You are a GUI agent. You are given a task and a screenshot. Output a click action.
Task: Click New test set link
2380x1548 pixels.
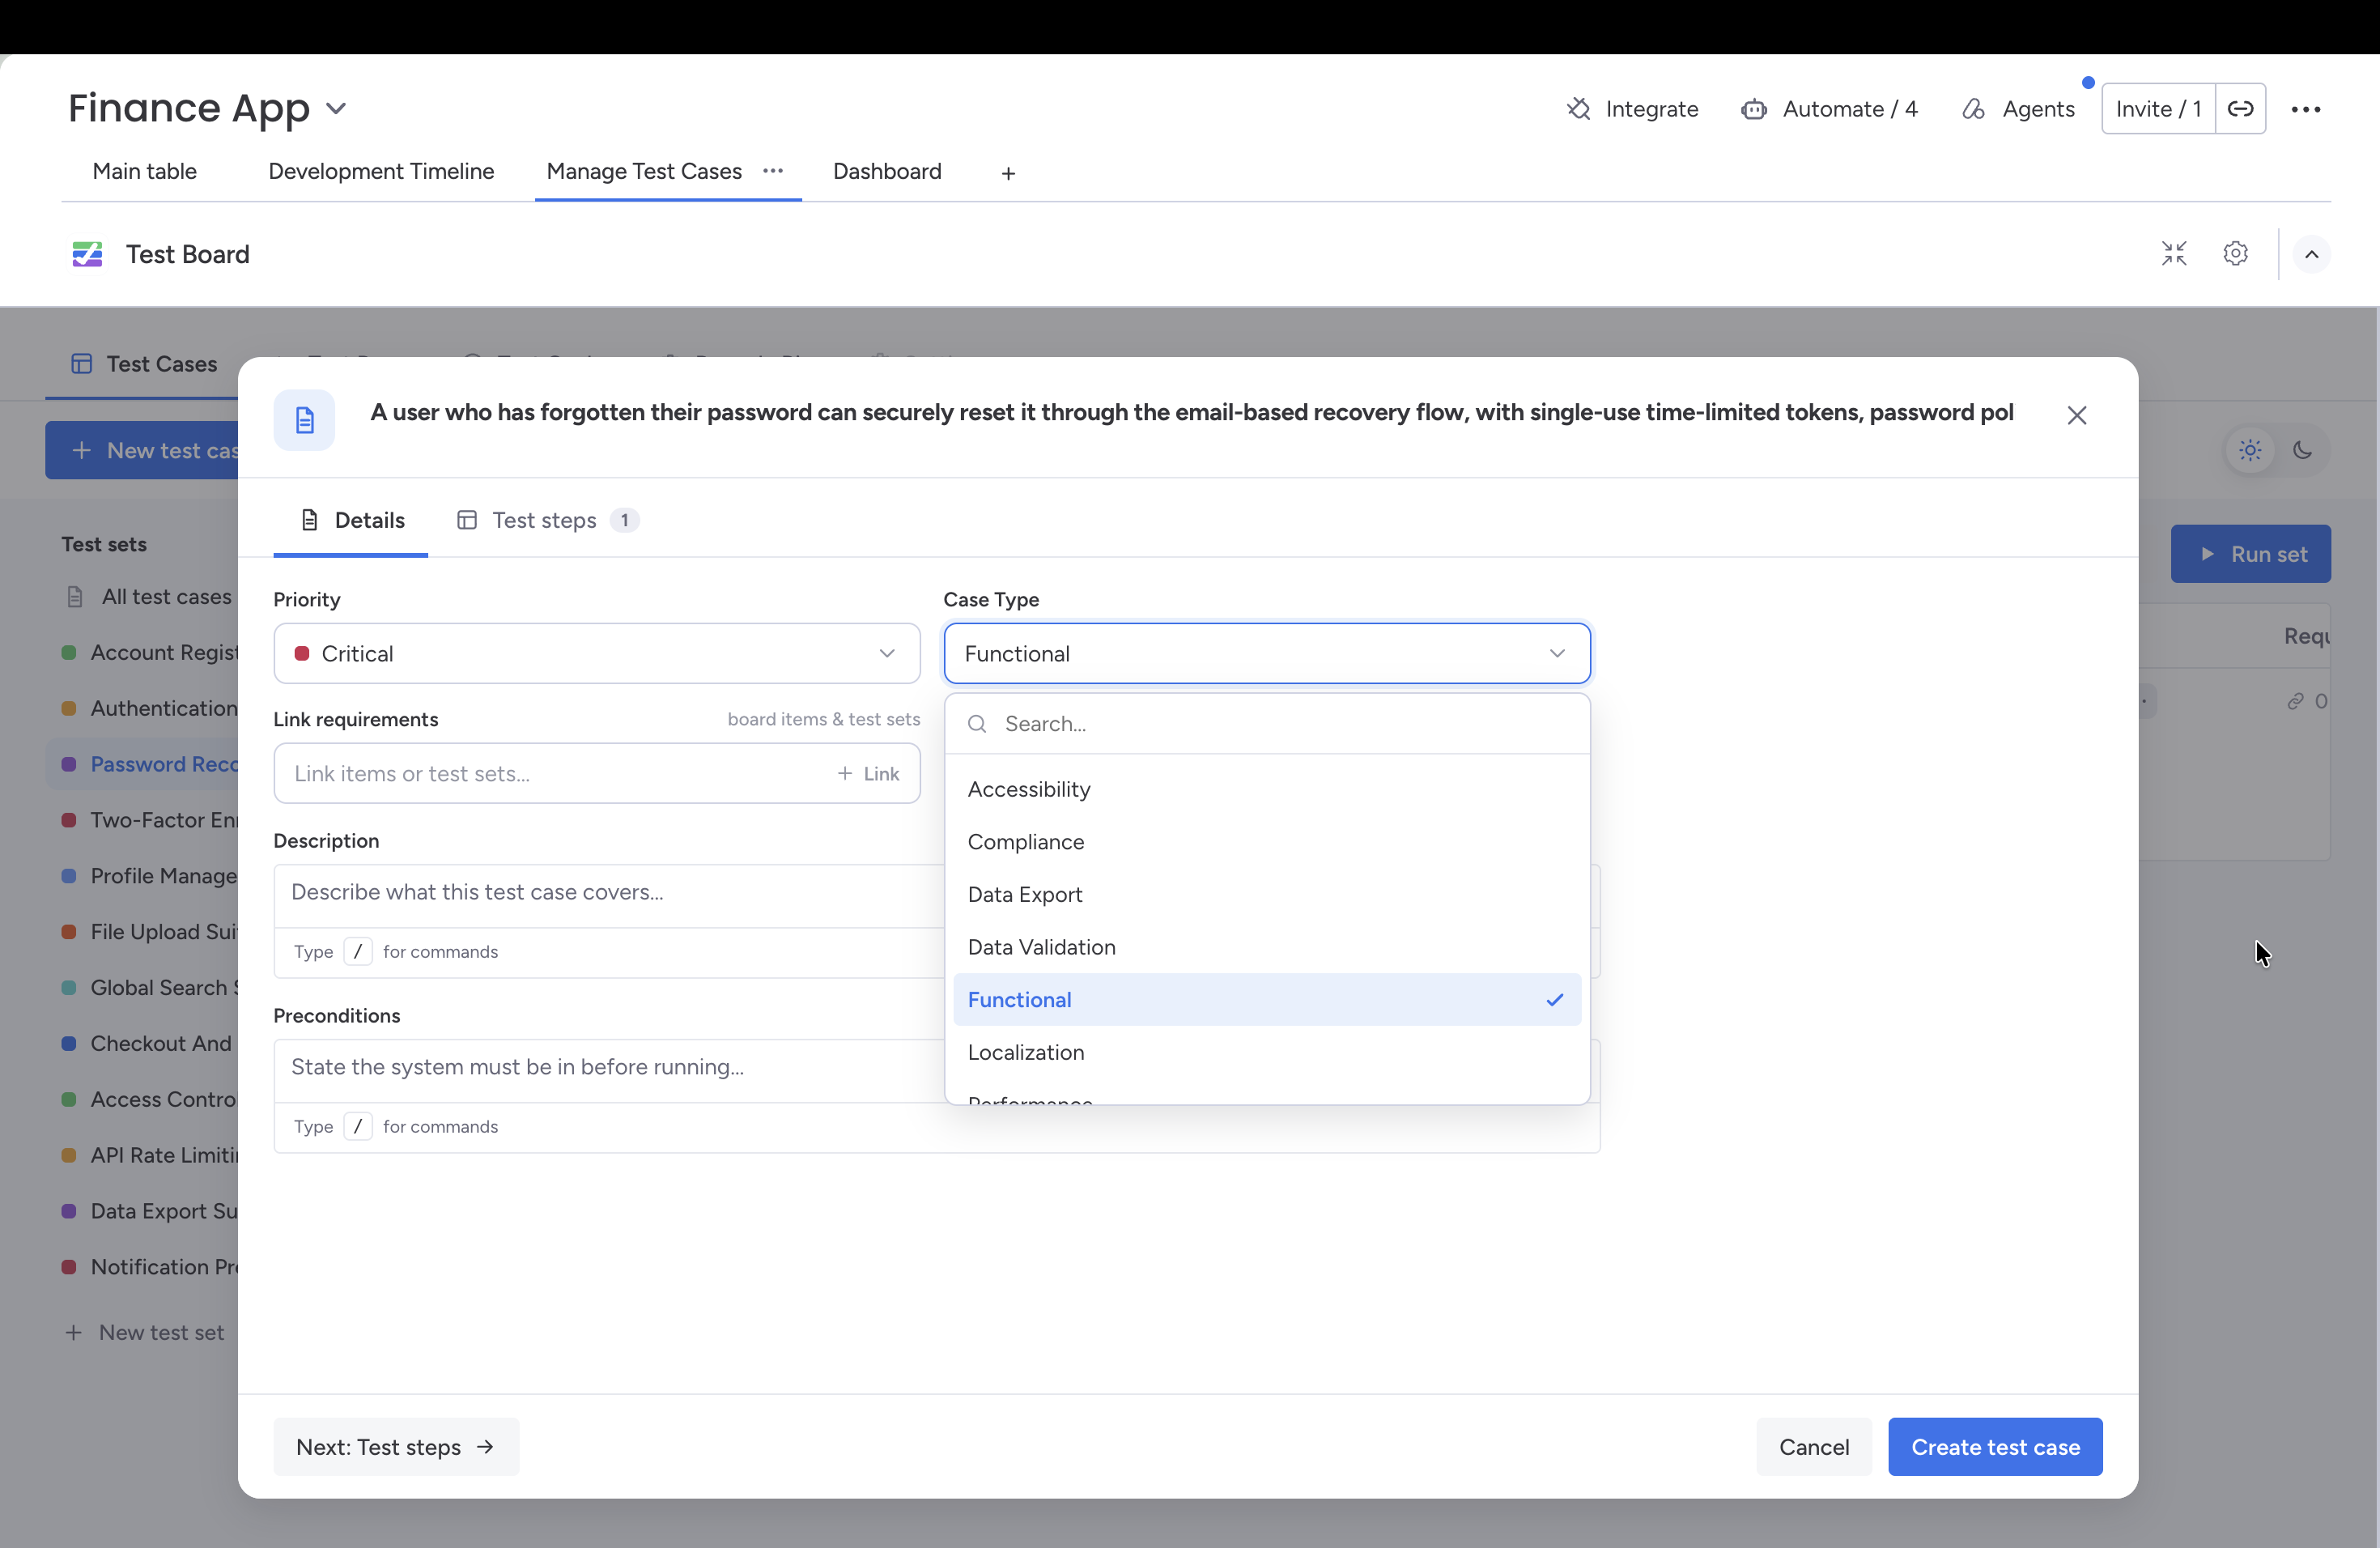[x=146, y=1333]
